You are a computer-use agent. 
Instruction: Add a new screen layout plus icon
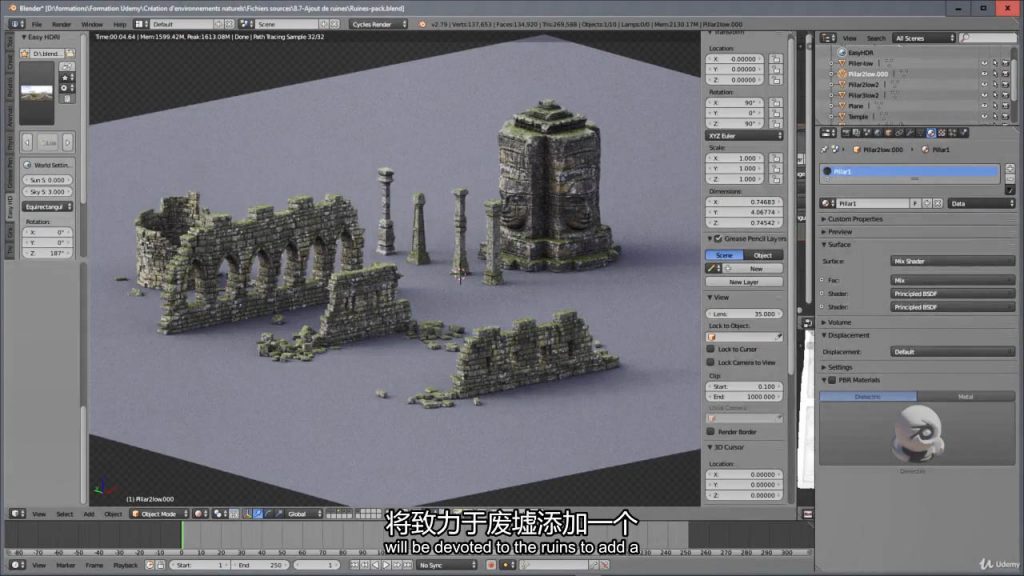(219, 24)
